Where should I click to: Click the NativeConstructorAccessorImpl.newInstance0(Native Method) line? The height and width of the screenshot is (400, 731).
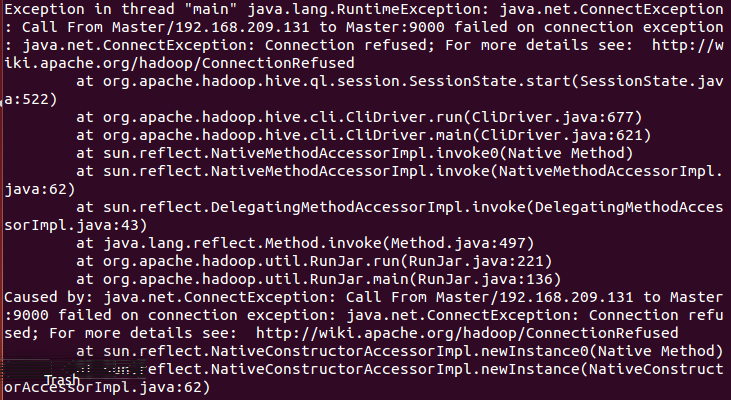[x=398, y=351]
